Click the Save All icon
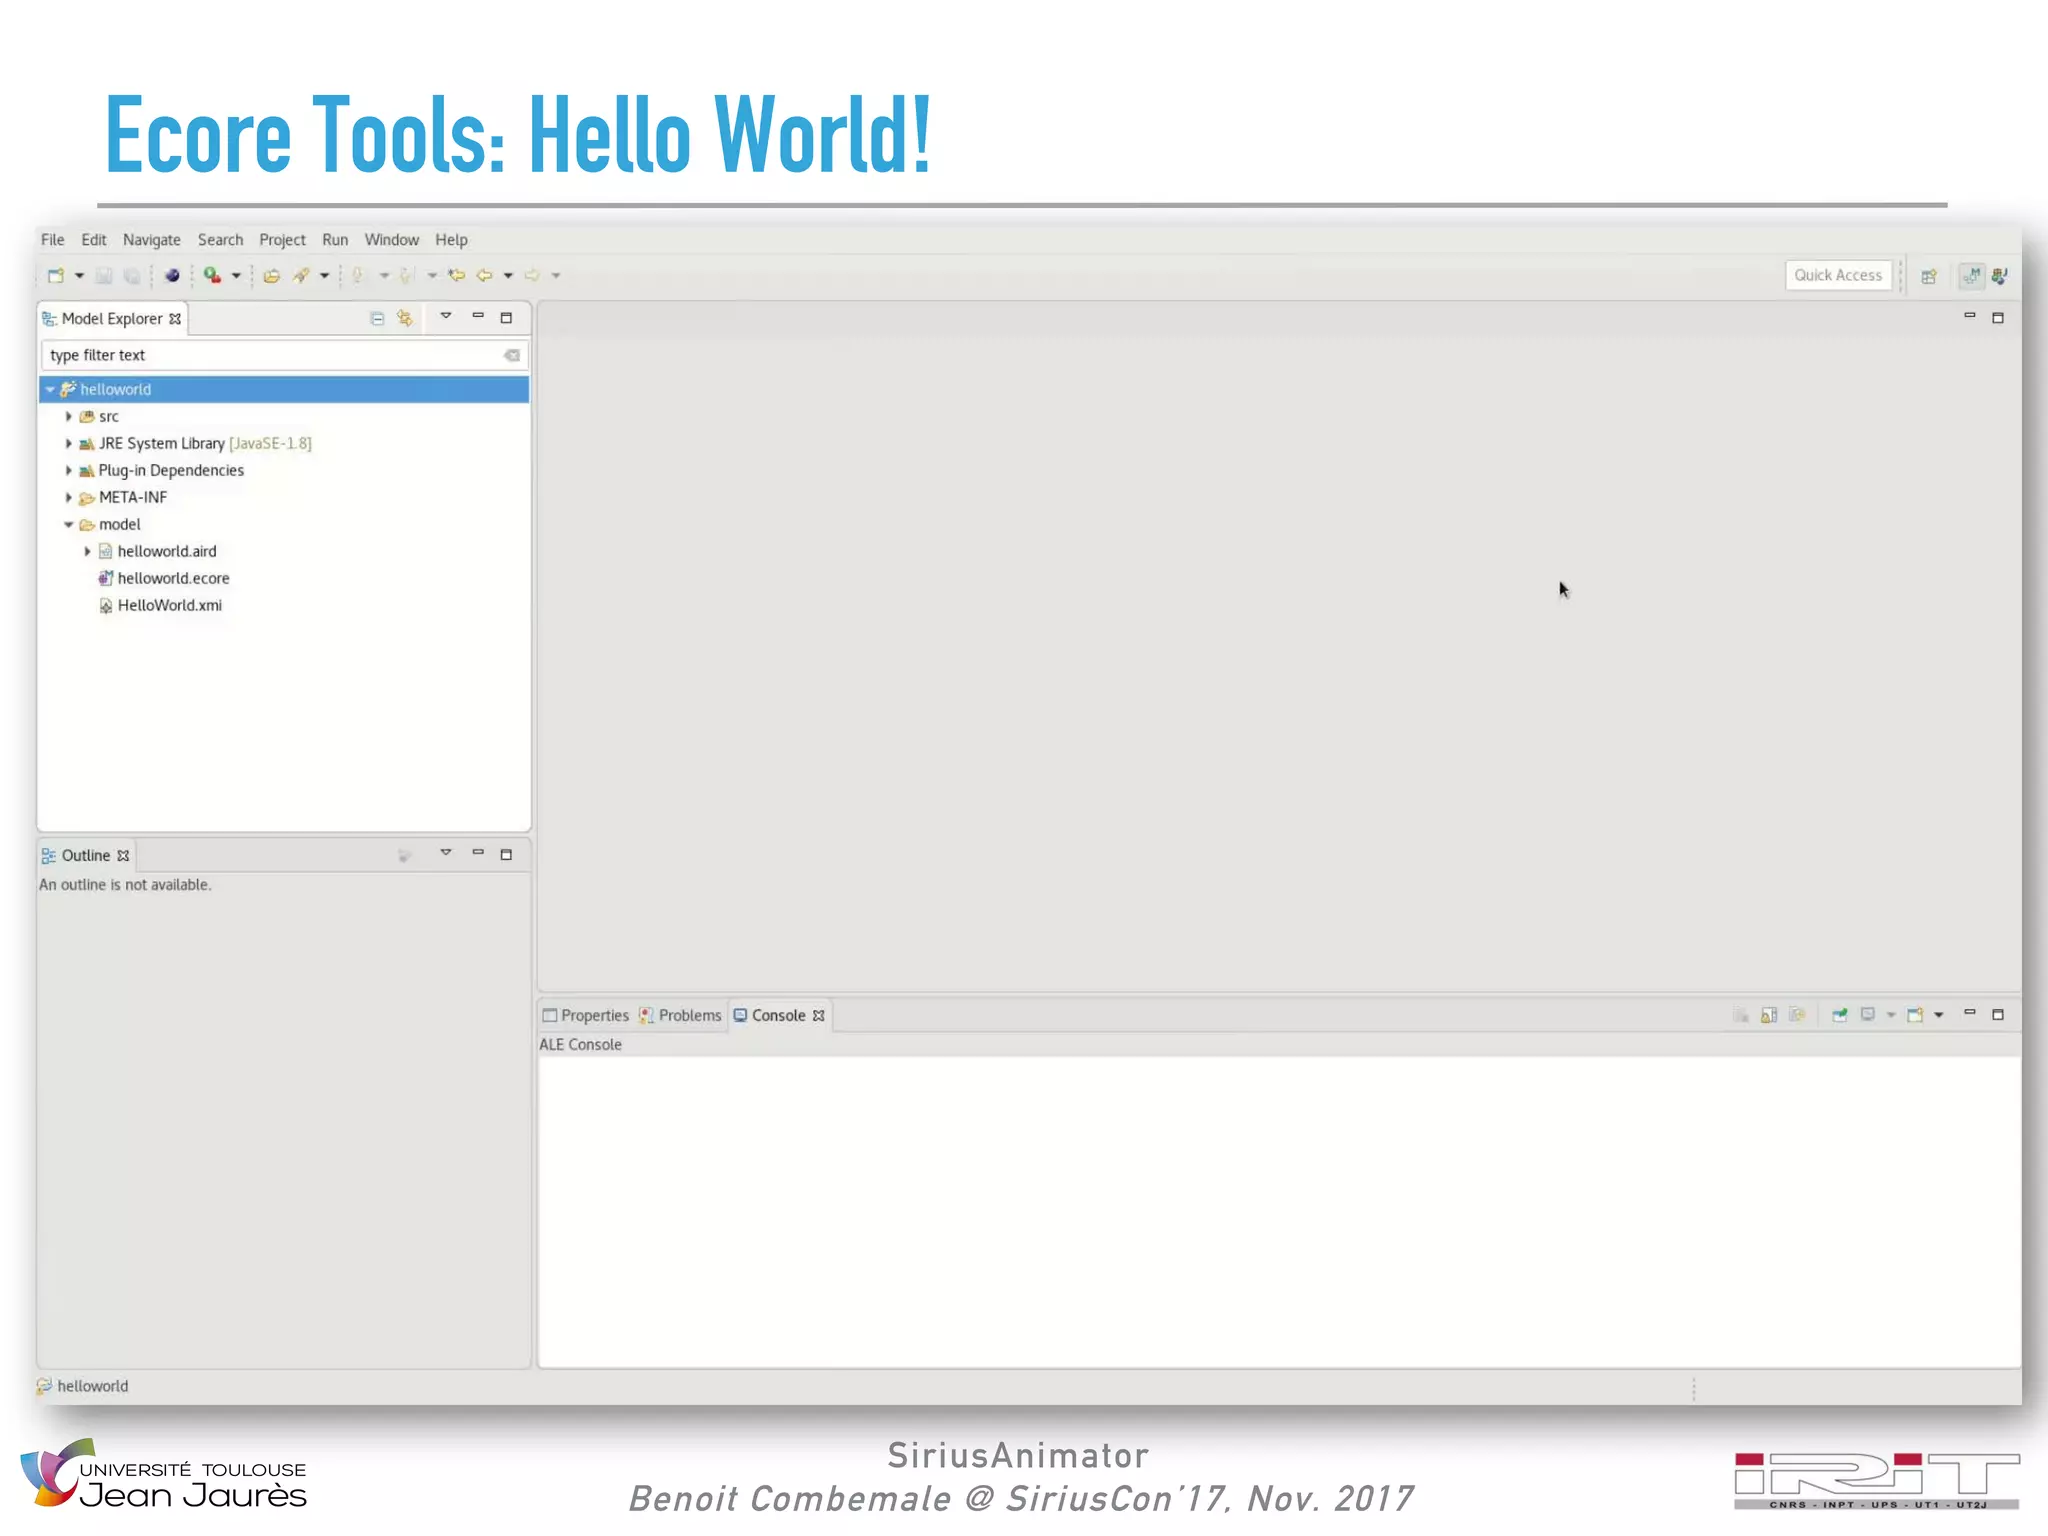 [x=131, y=275]
